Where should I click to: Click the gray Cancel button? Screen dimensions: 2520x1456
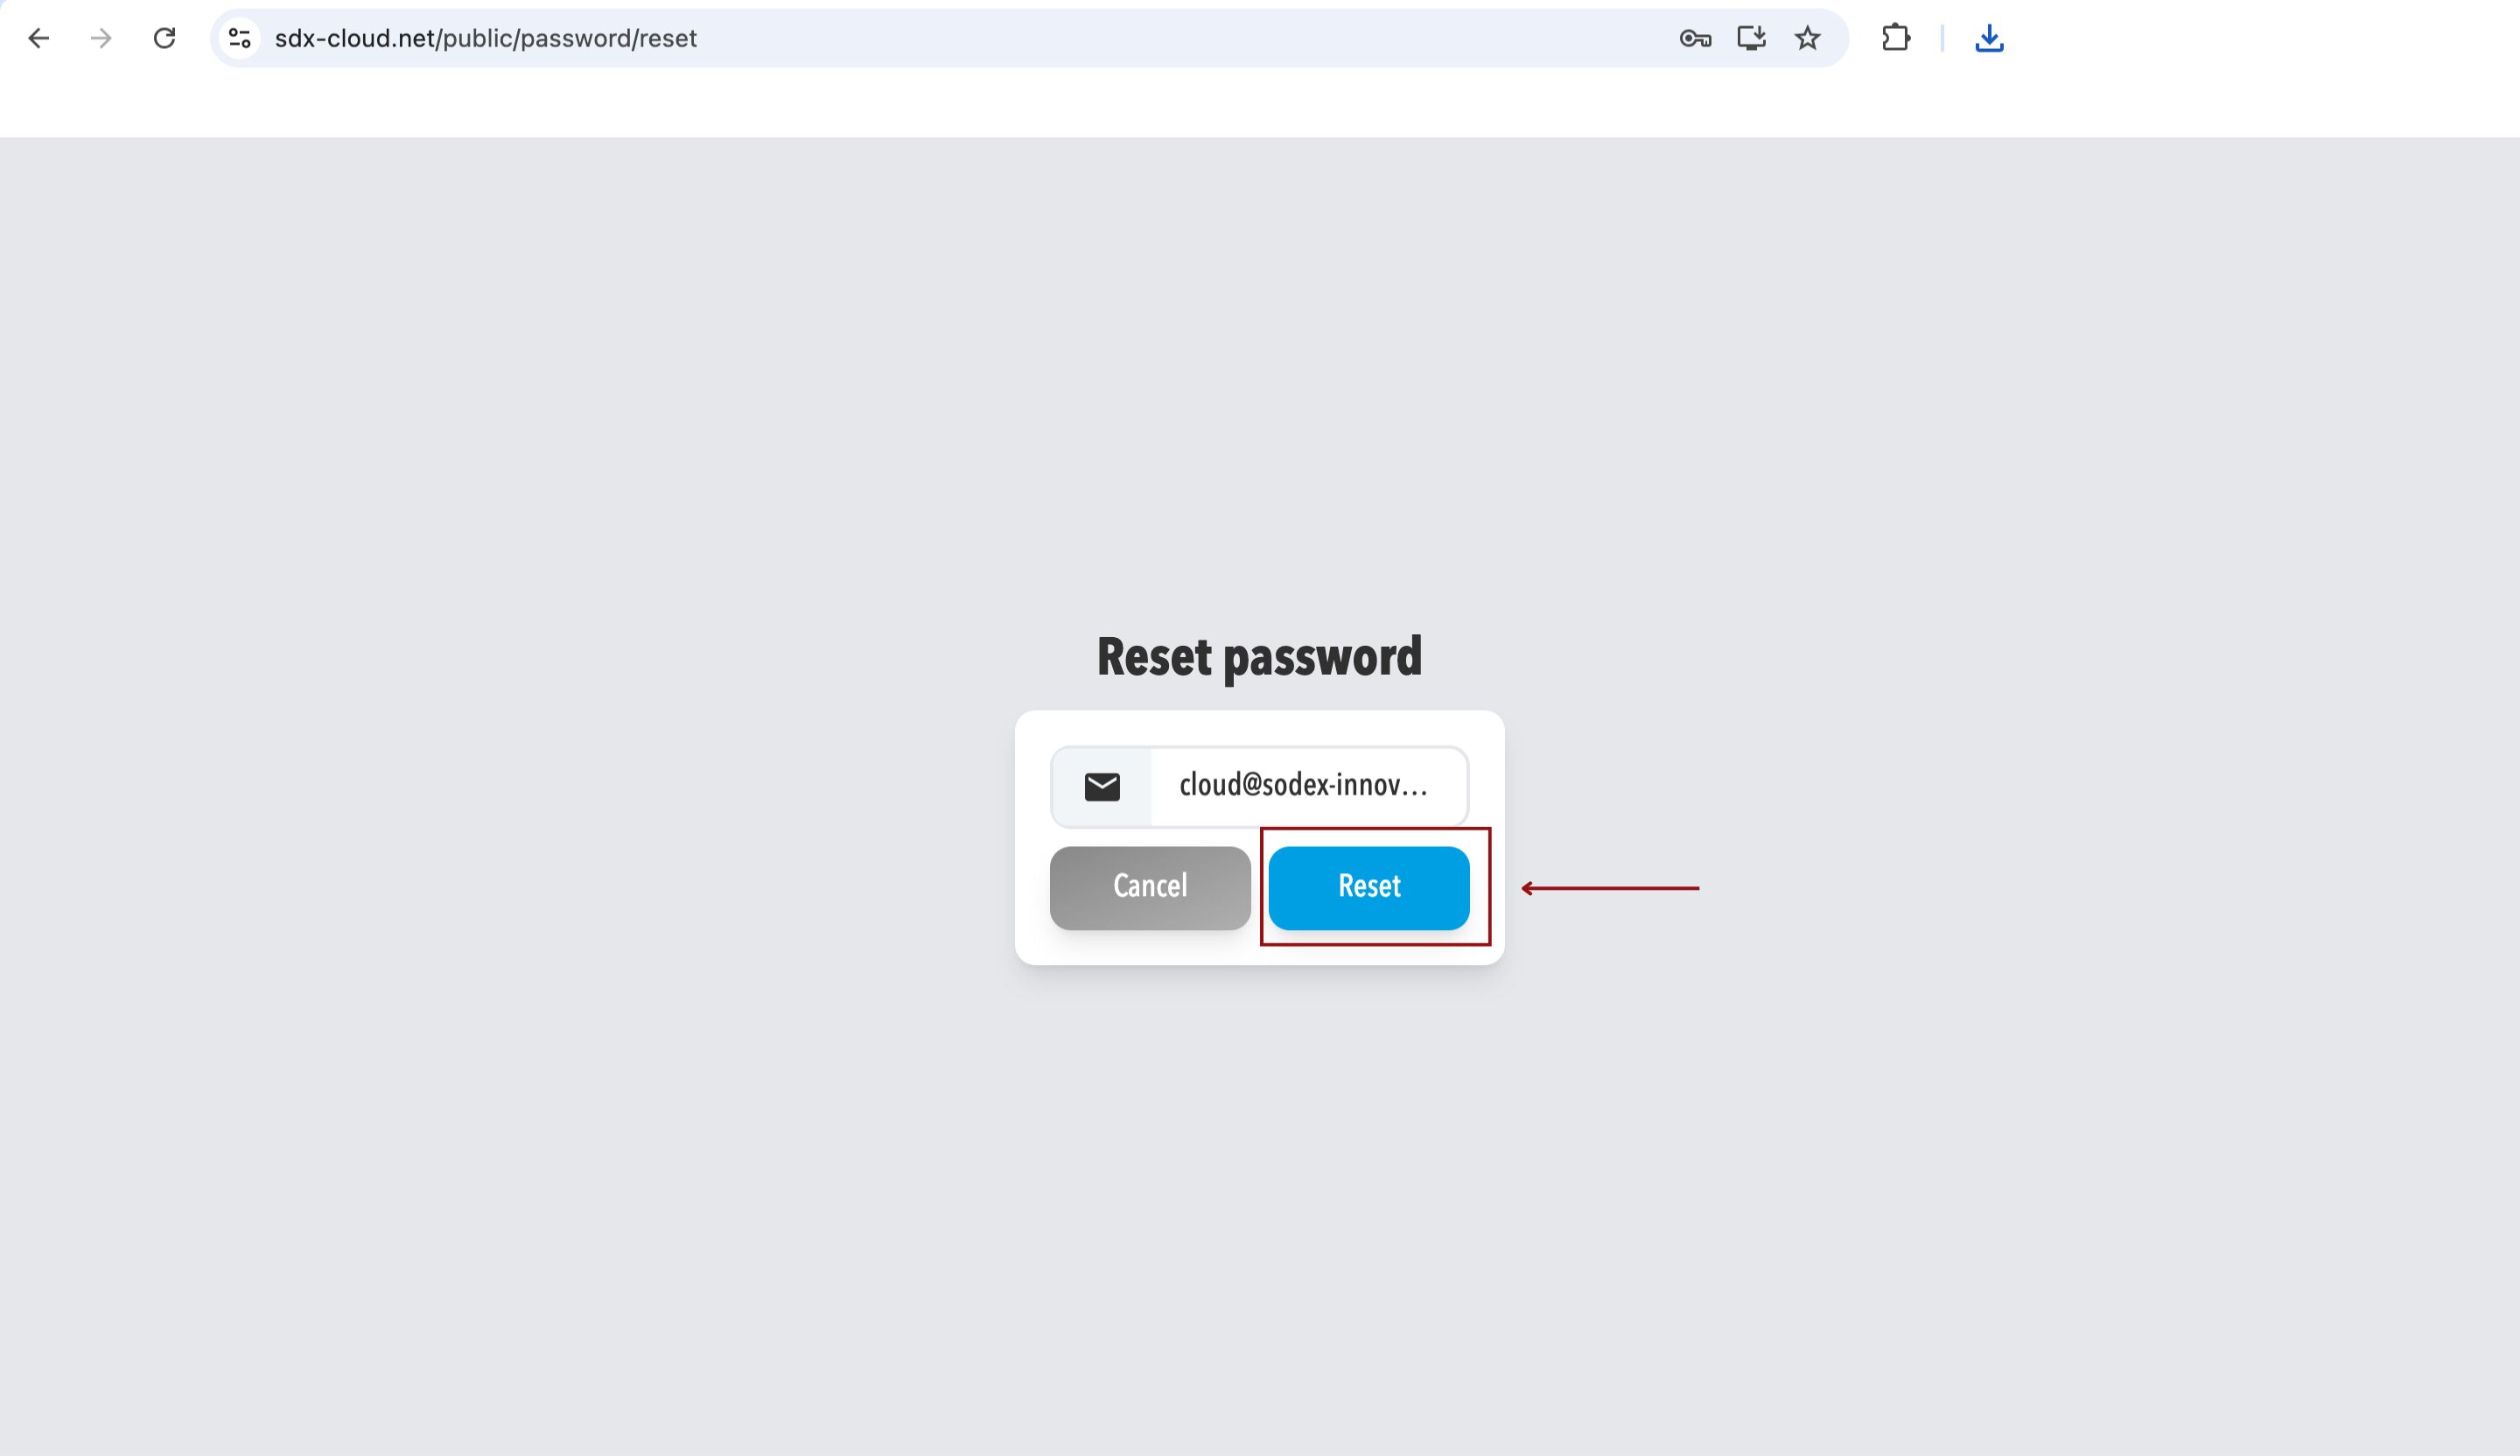point(1150,888)
